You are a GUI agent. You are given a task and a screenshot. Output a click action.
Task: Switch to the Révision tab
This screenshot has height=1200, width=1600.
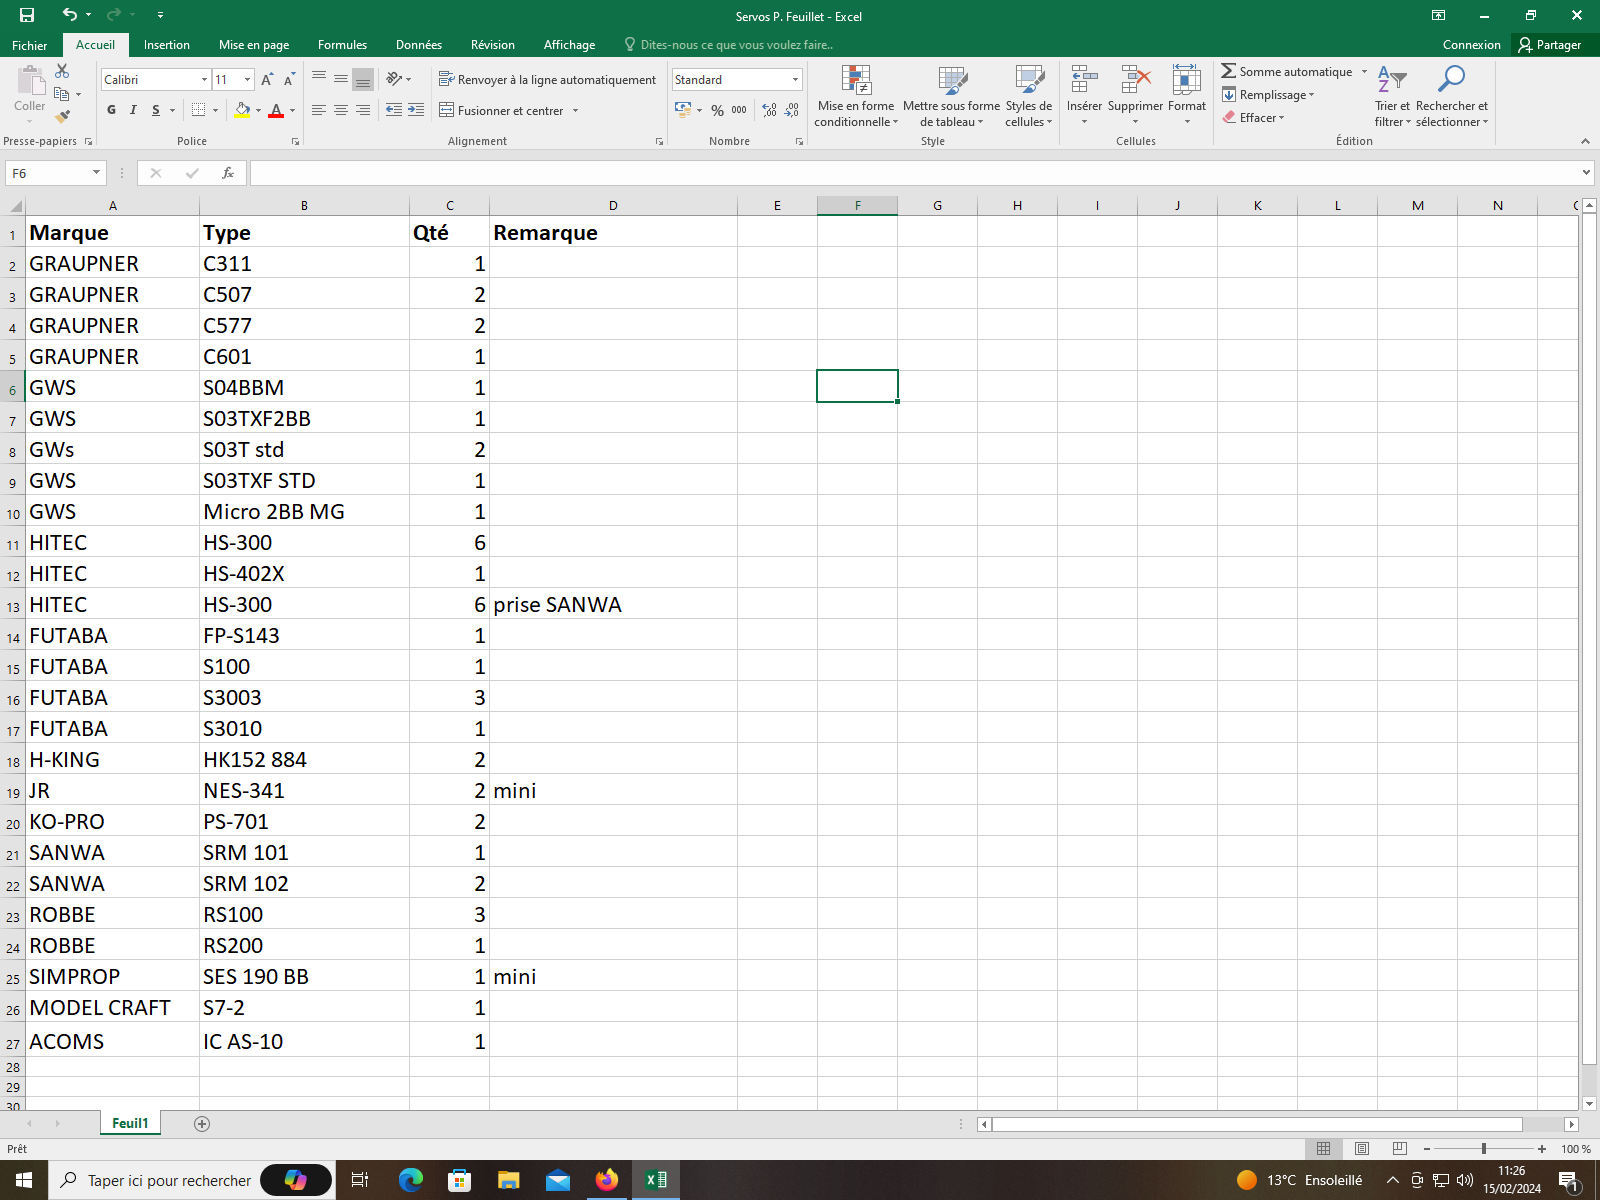[x=493, y=45]
